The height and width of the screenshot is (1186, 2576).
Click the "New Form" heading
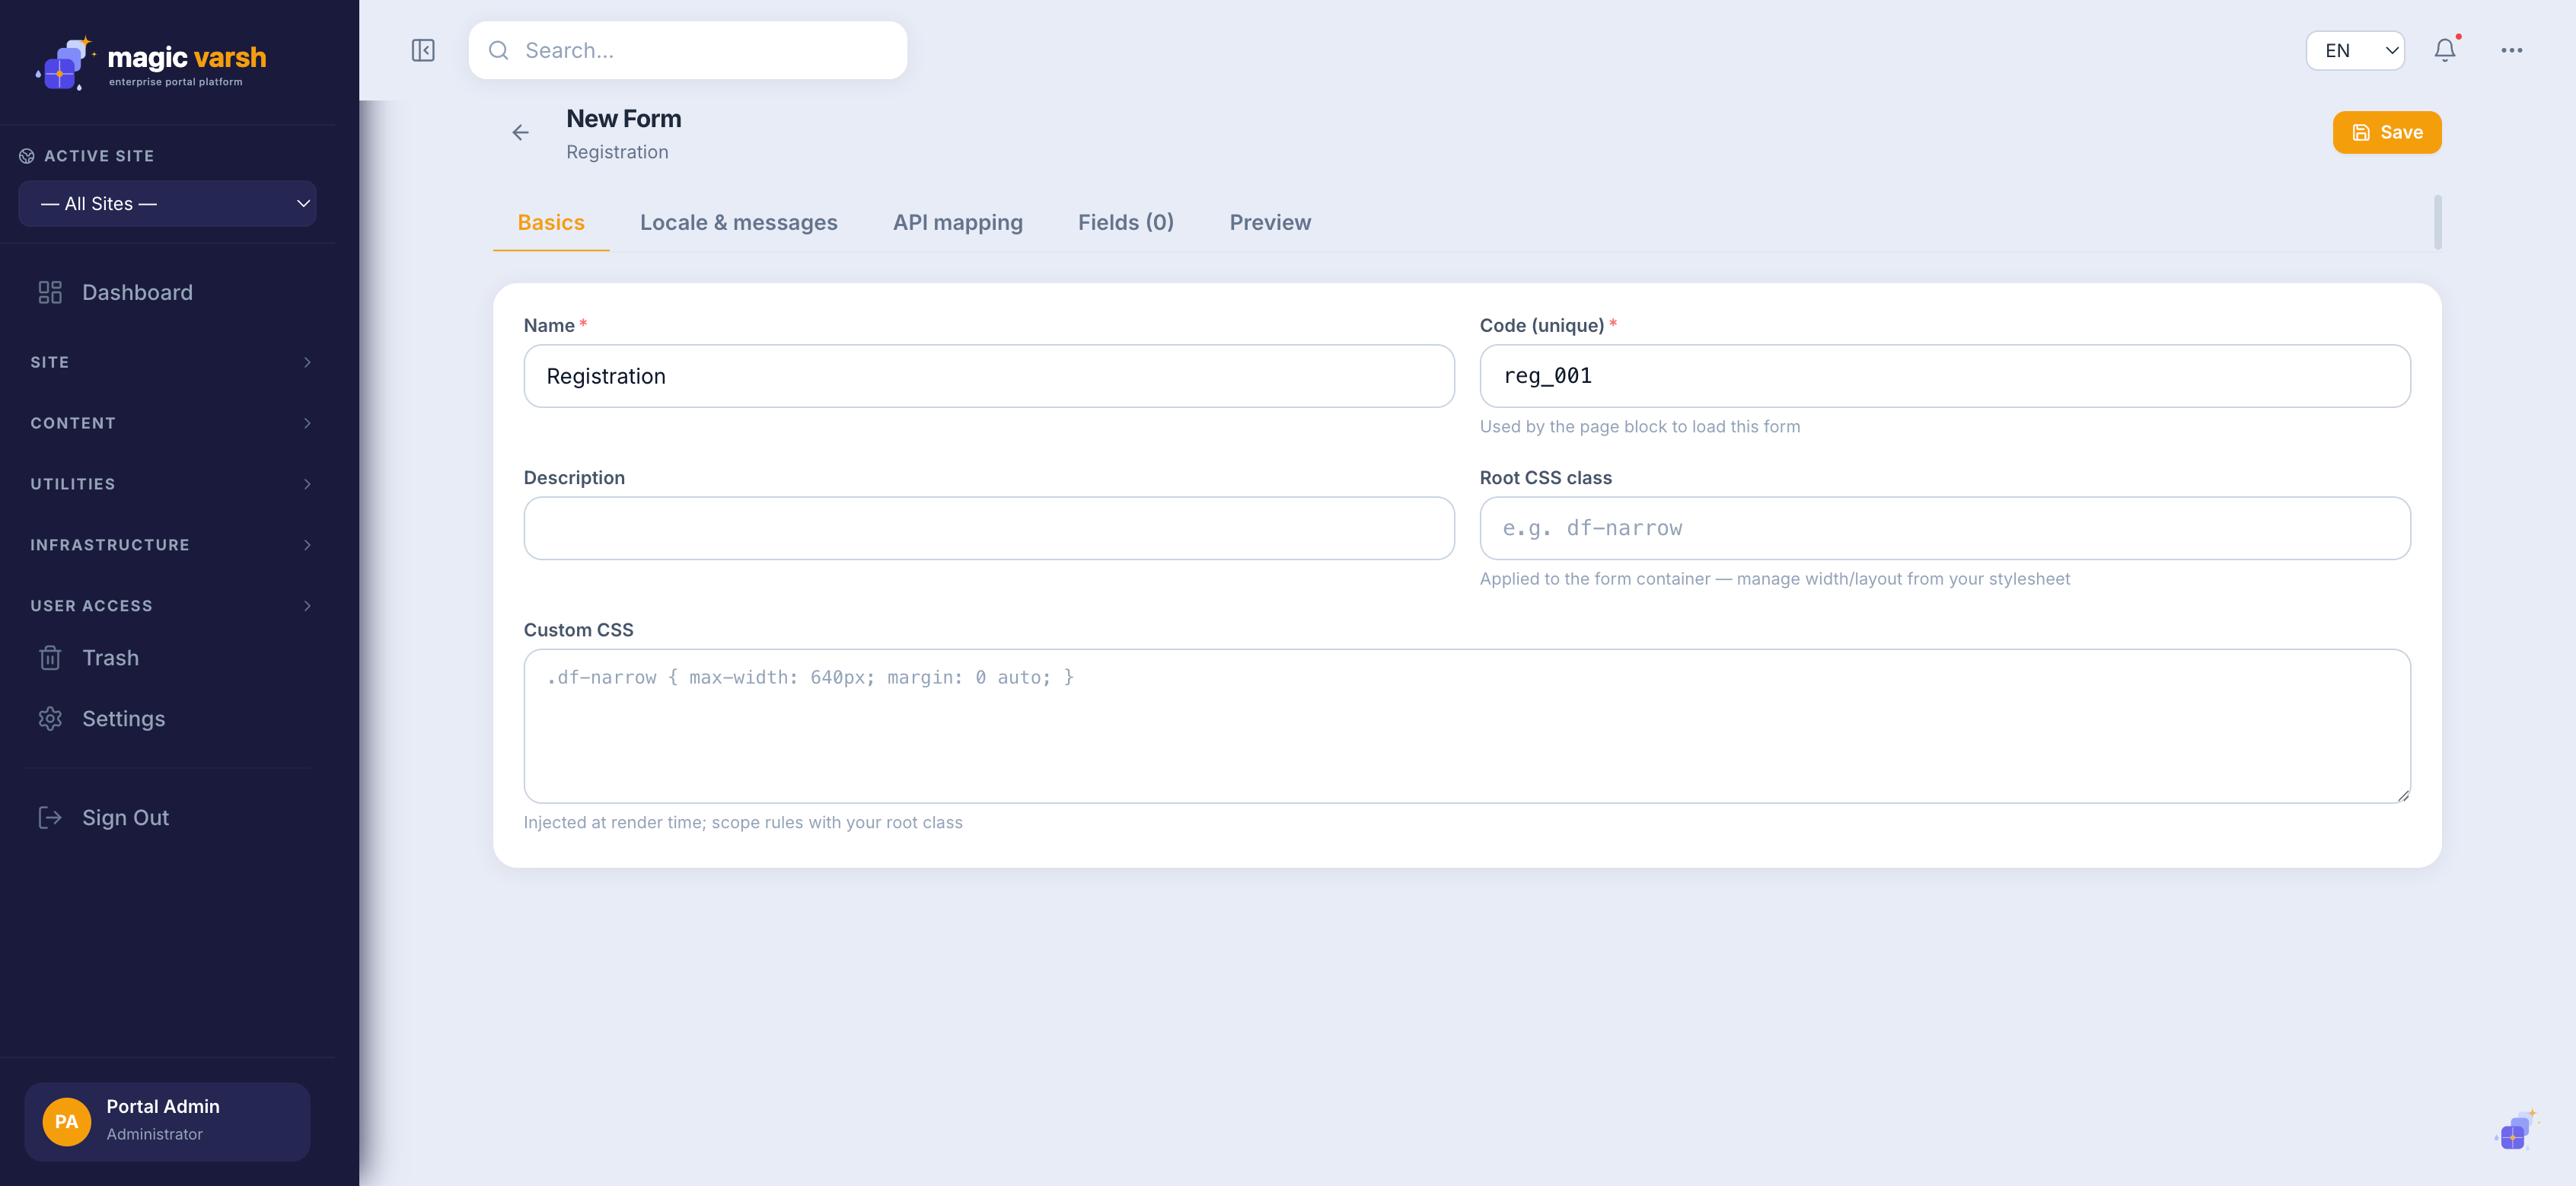(x=624, y=119)
